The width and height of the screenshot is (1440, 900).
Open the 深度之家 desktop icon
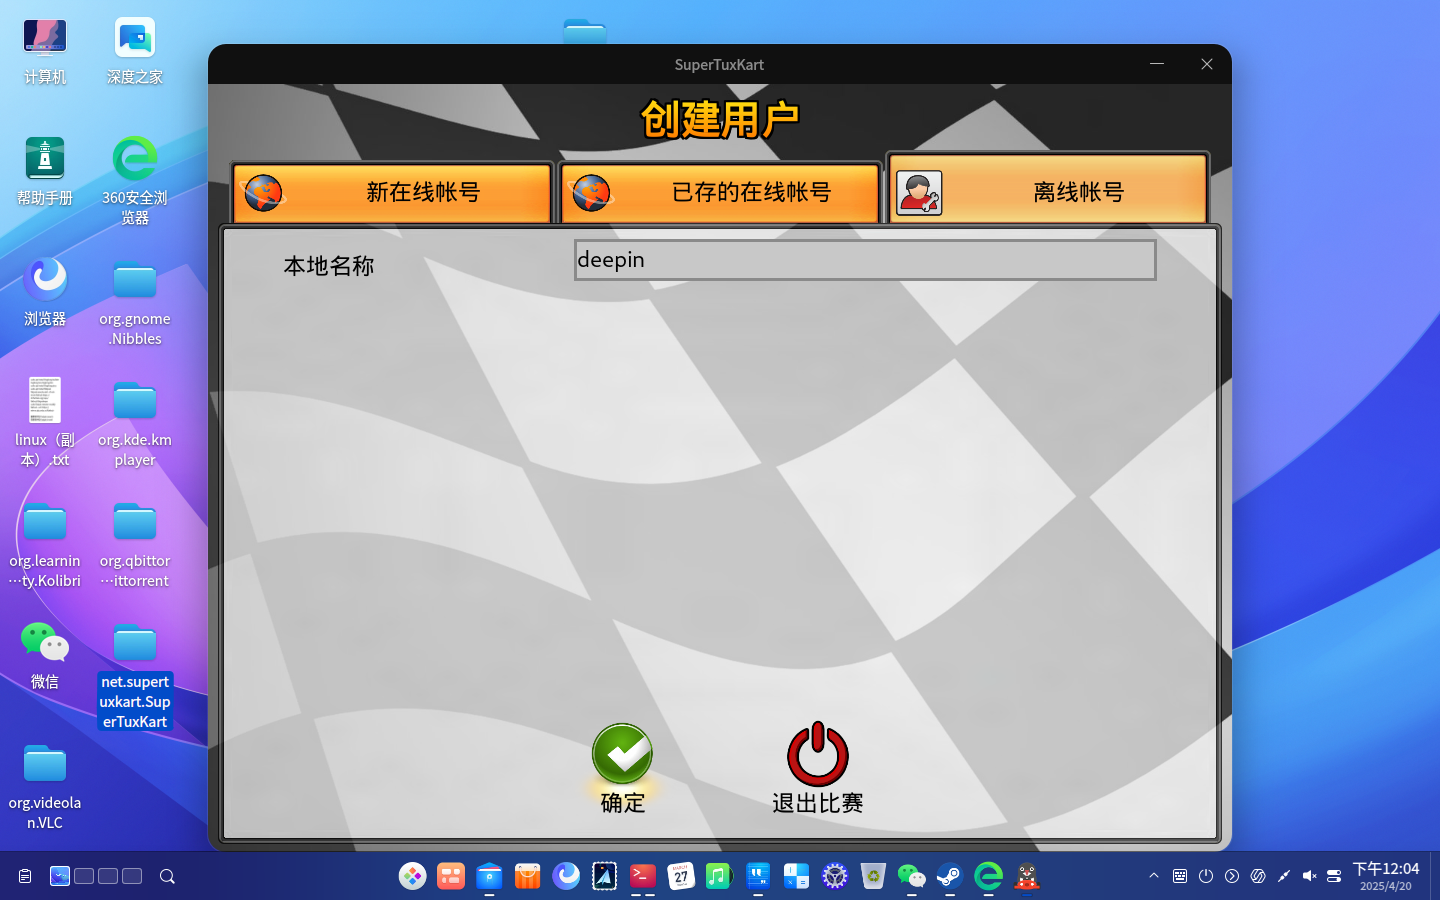click(x=135, y=52)
